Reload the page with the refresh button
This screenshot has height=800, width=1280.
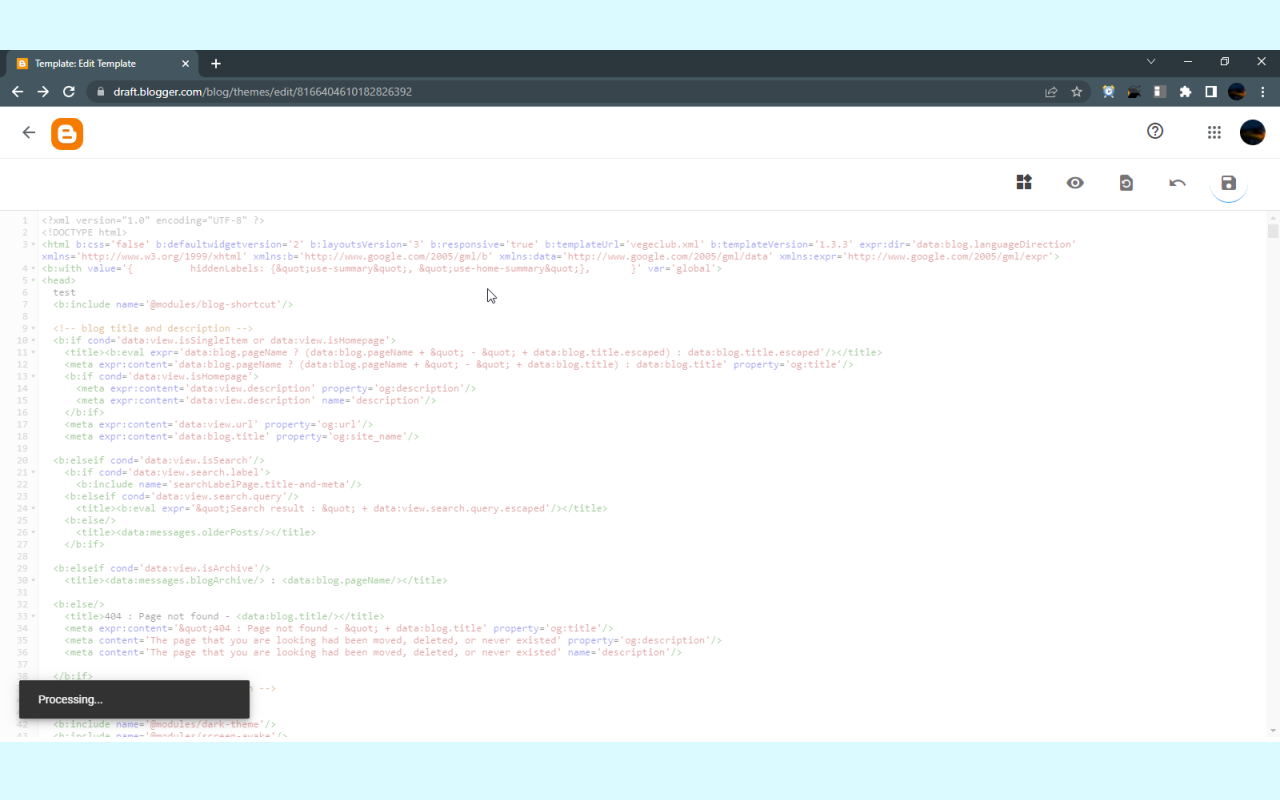click(x=68, y=91)
